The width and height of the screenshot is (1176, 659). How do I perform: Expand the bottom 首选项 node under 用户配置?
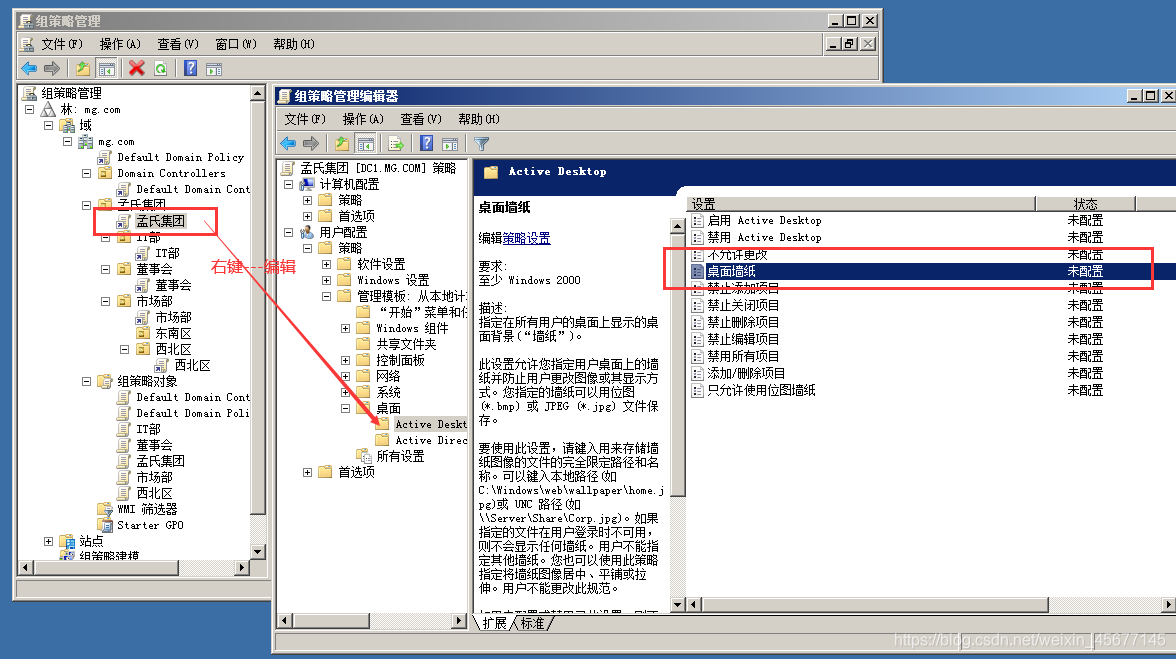(x=307, y=472)
